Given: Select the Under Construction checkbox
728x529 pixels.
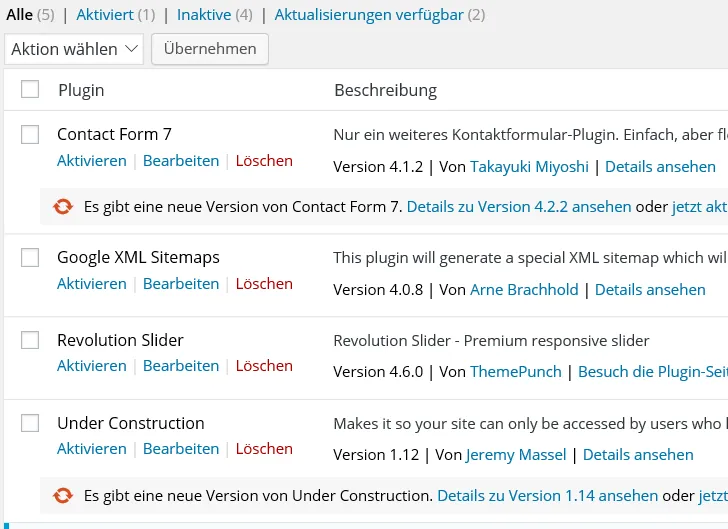Looking at the screenshot, I should pos(30,423).
